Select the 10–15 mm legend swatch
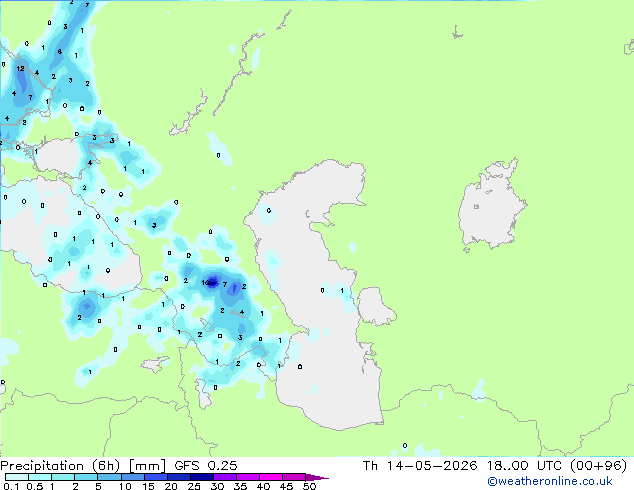 click(132, 477)
